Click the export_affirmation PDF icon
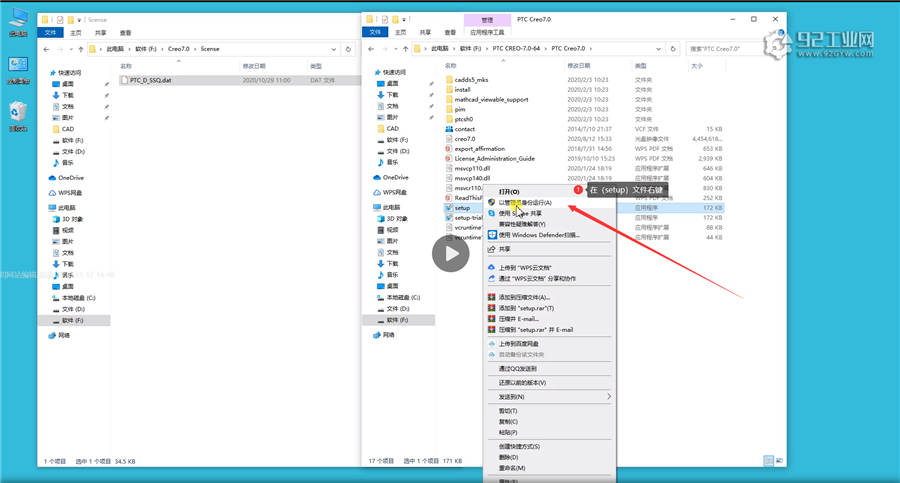 449,149
